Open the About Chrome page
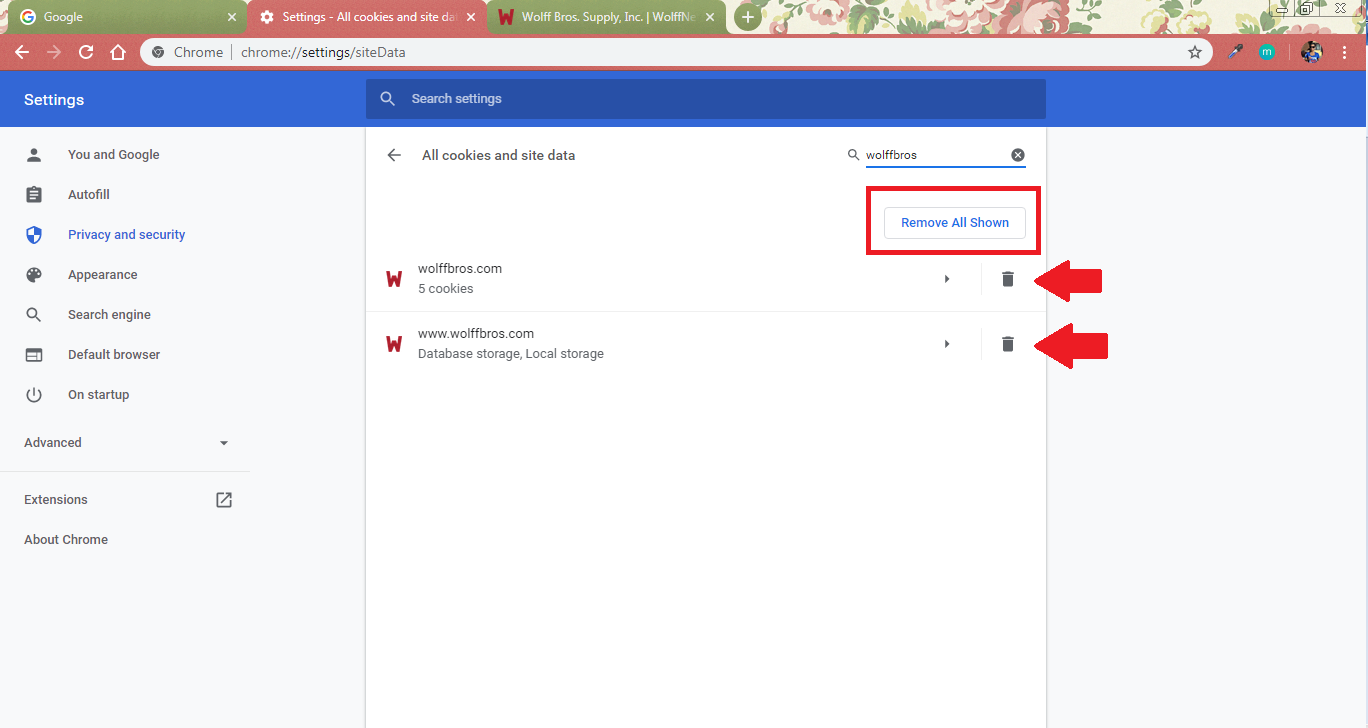The image size is (1368, 728). (x=66, y=540)
